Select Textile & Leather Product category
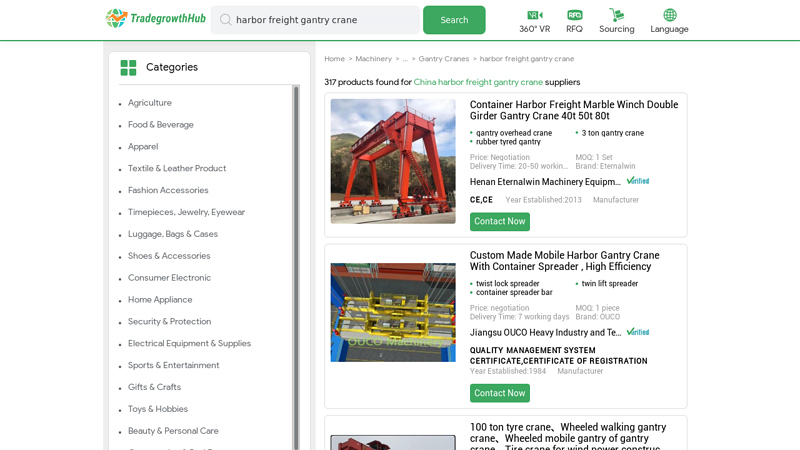800x450 pixels. point(177,168)
